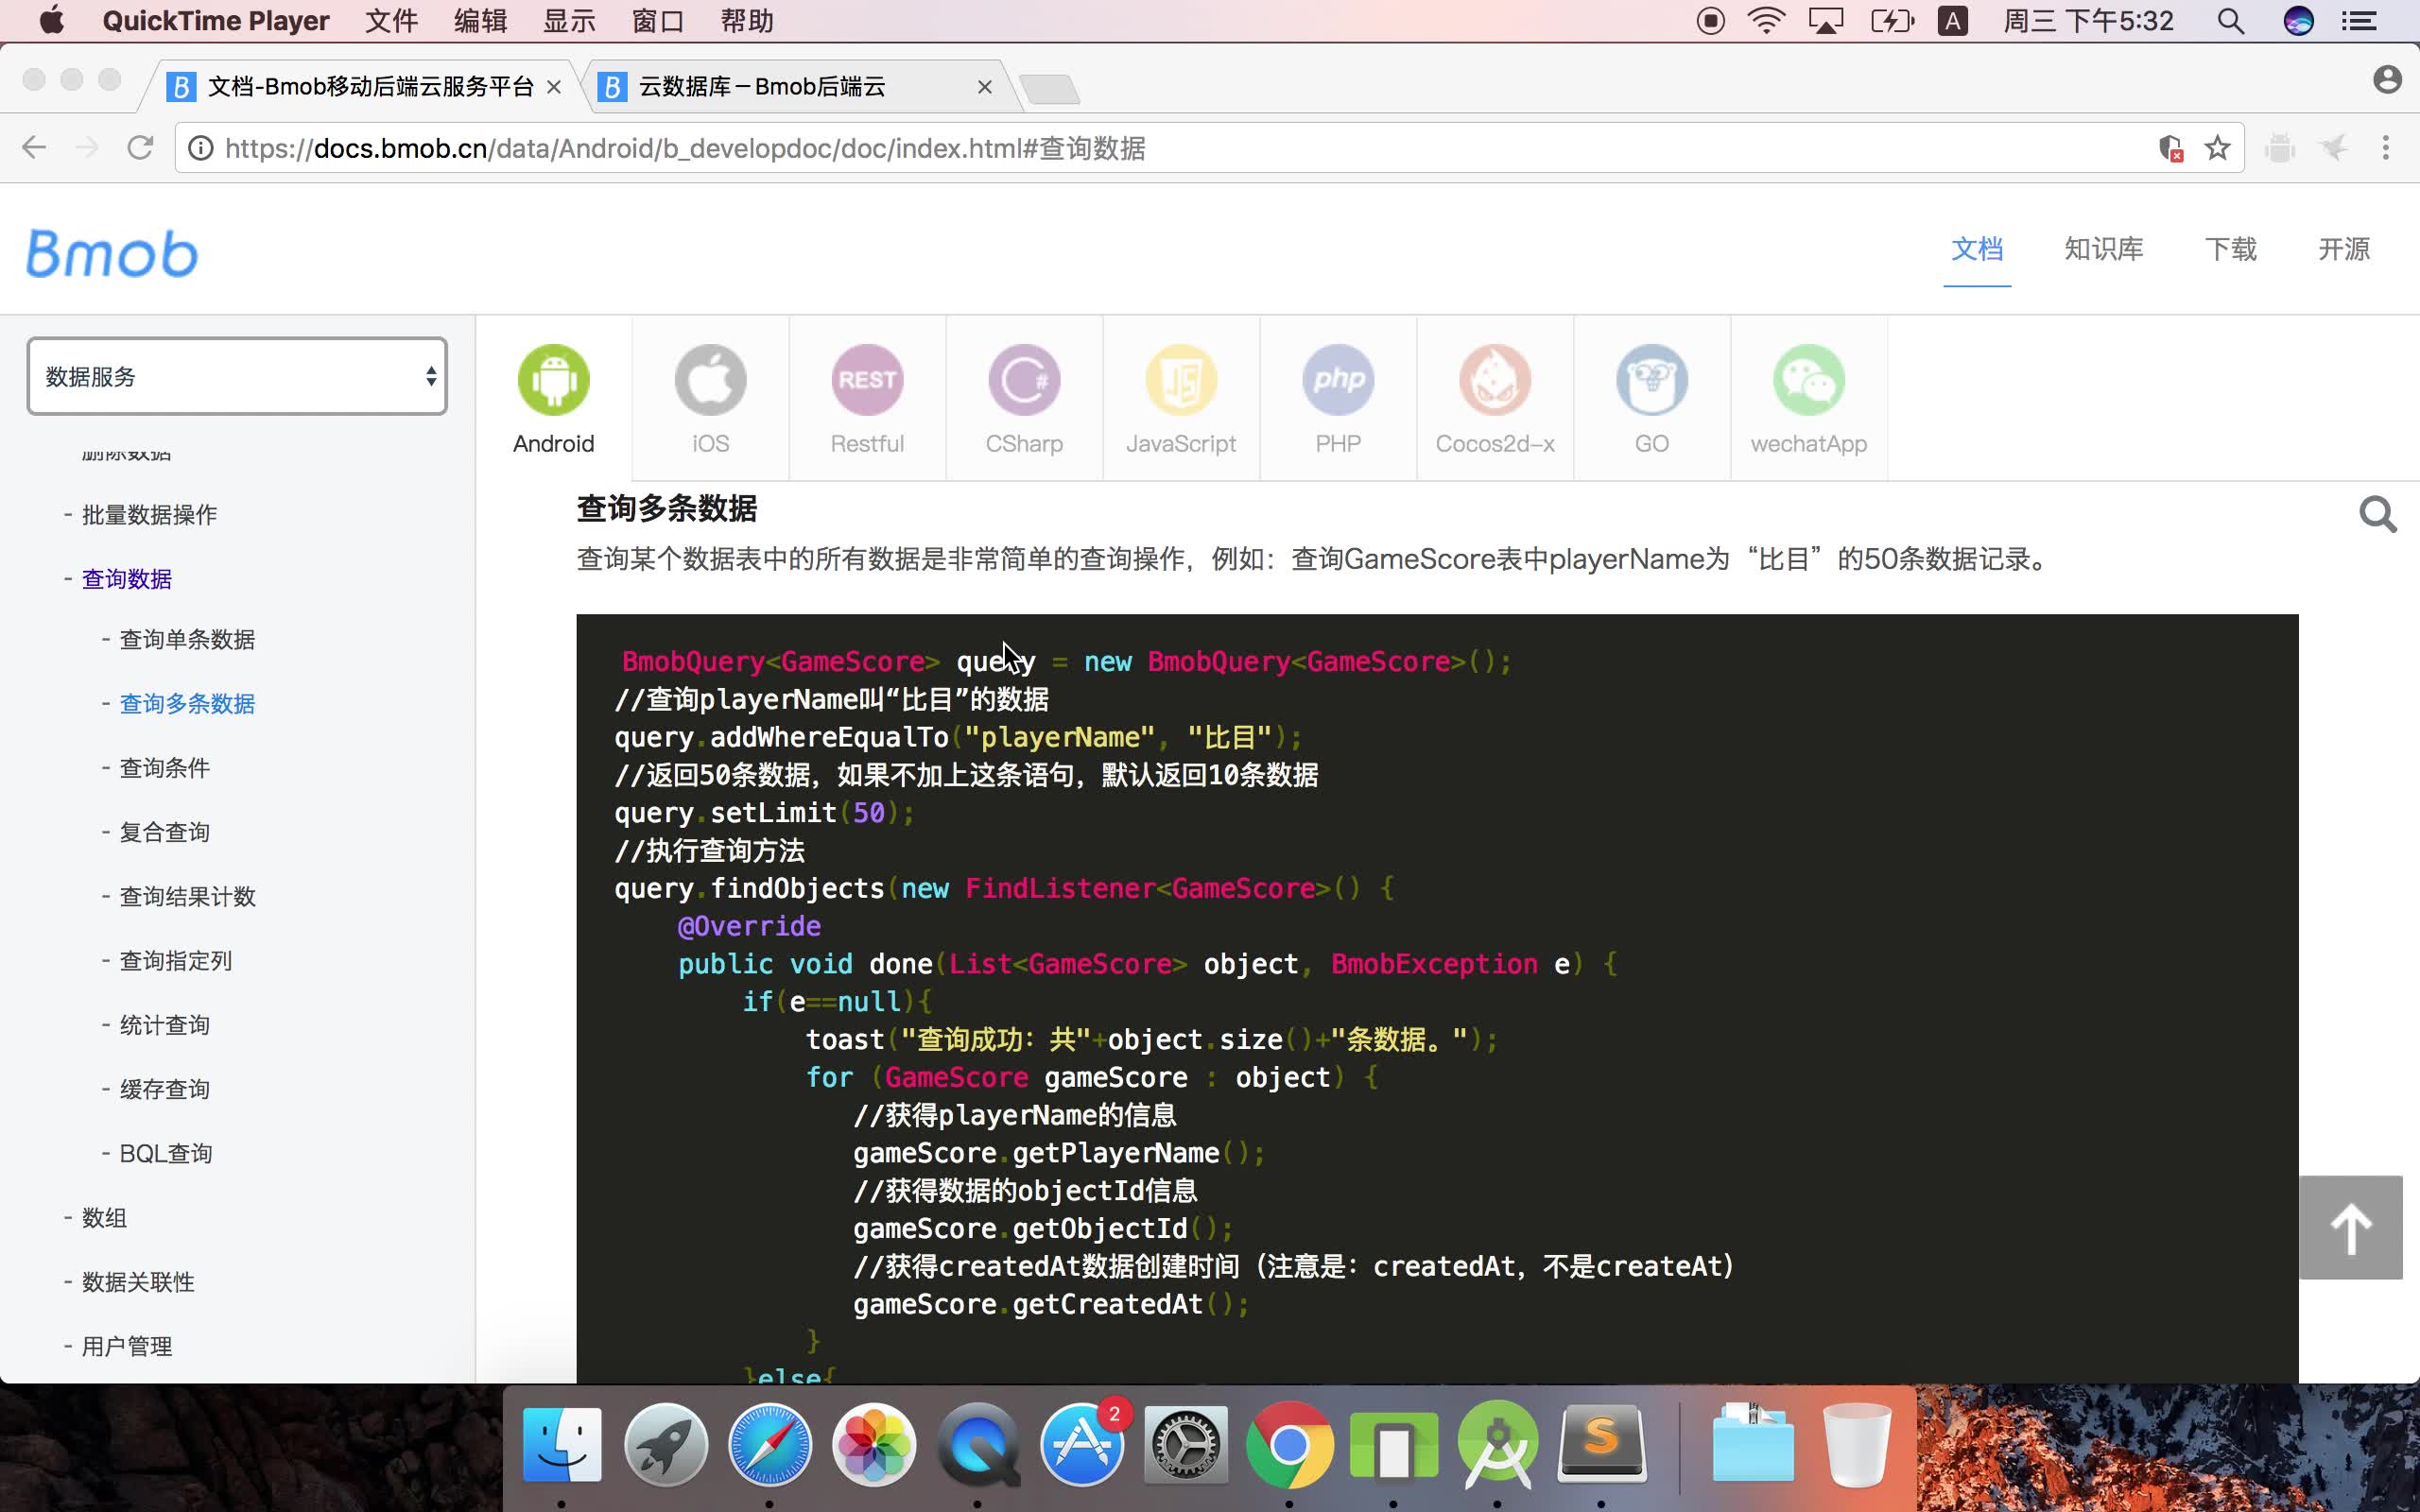Open Sublime Text from the Dock

pos(1601,1443)
